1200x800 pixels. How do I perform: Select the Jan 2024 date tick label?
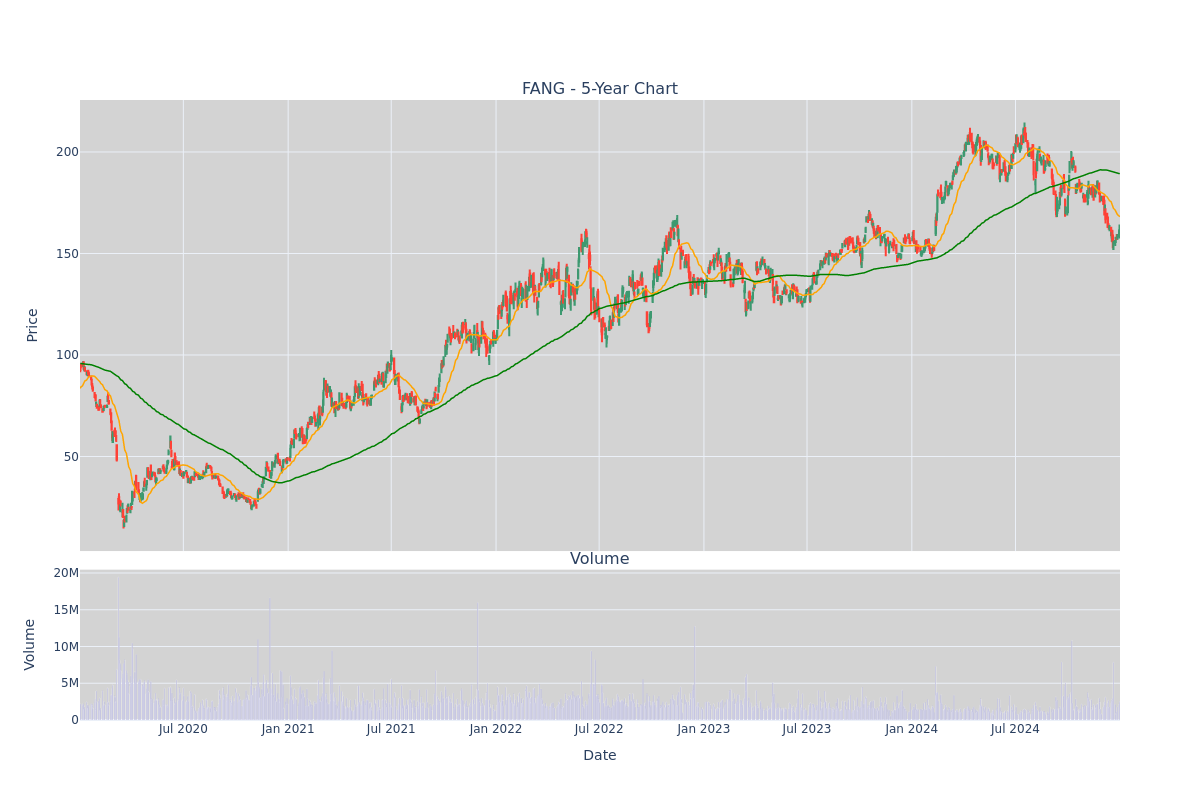[x=912, y=729]
